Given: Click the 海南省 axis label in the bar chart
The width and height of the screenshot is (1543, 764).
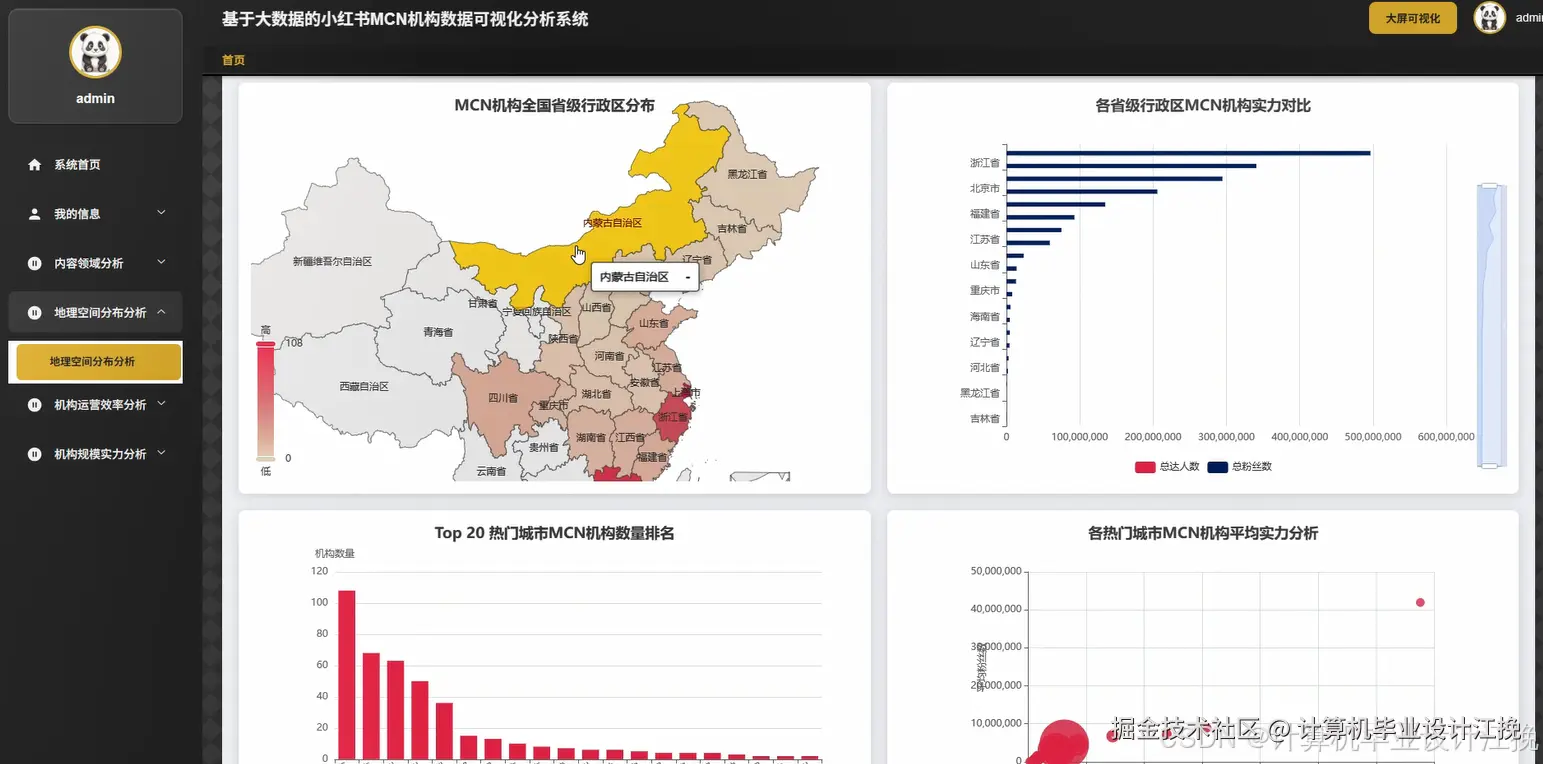Looking at the screenshot, I should coord(984,317).
